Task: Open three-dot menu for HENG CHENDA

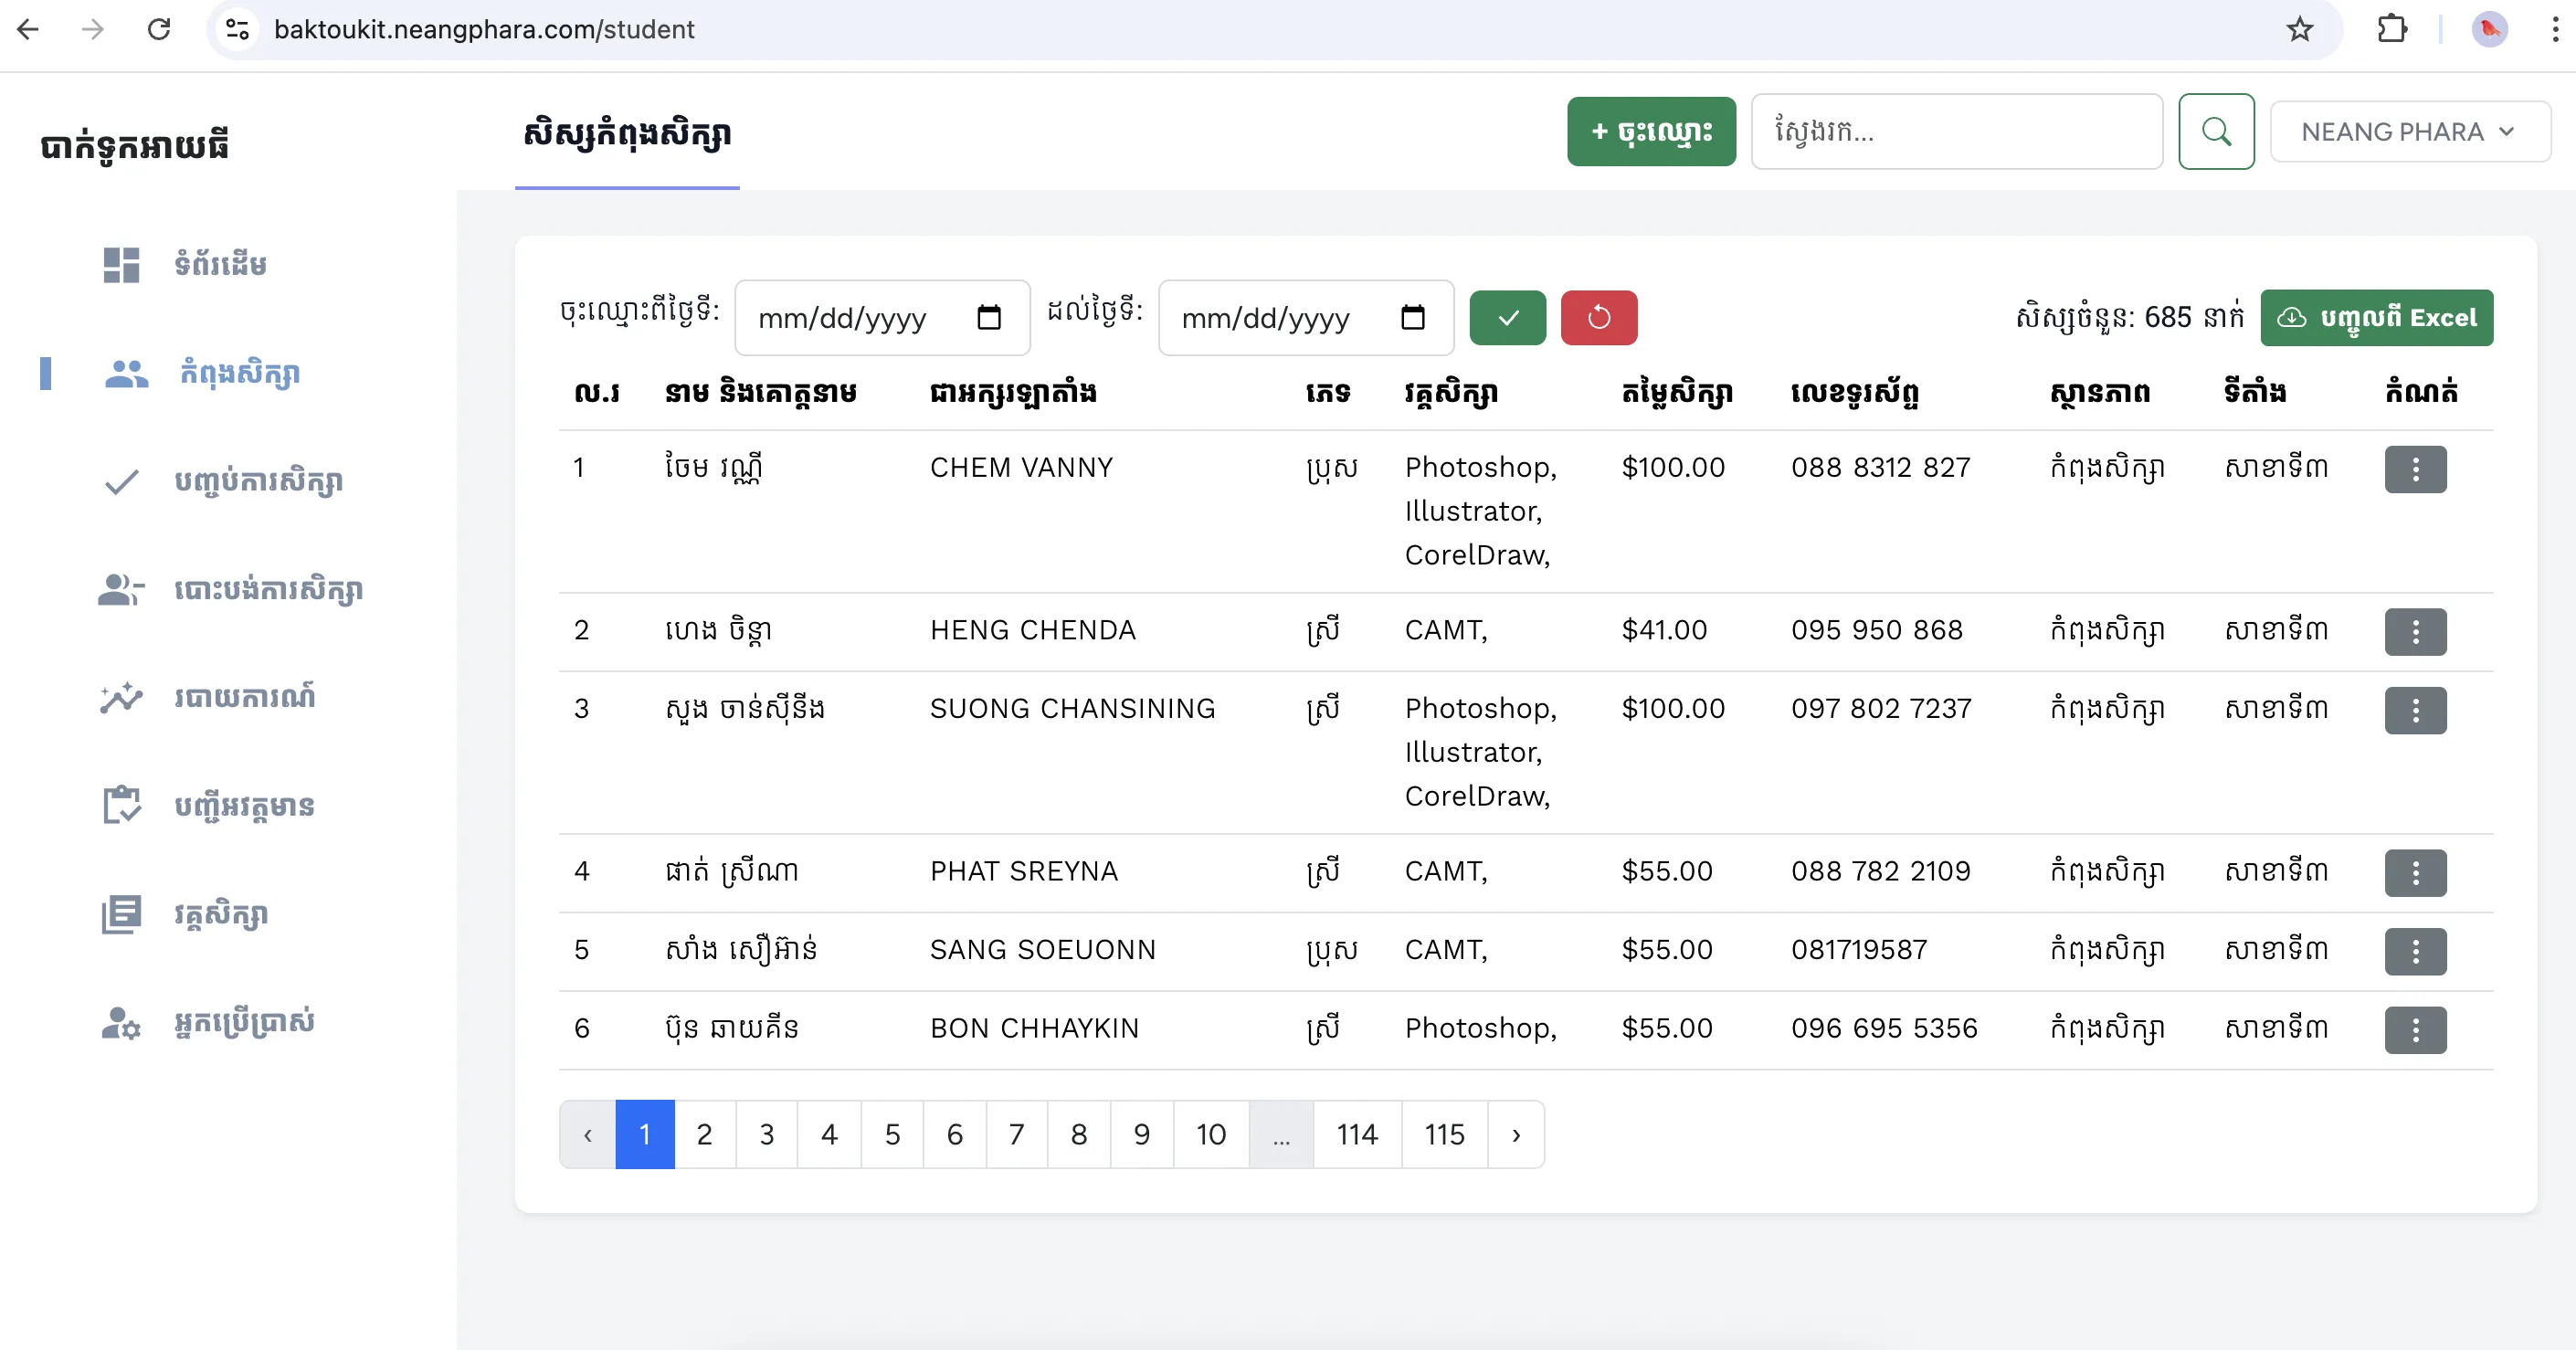Action: (2414, 632)
